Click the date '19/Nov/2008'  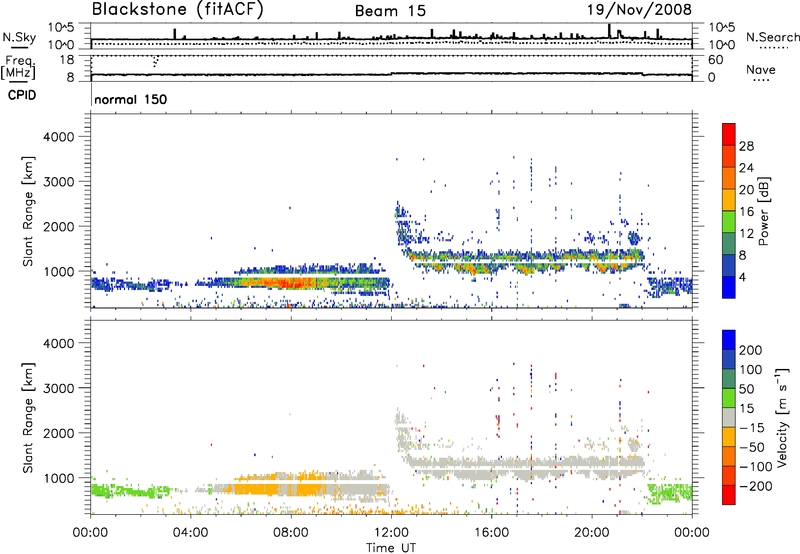[639, 10]
